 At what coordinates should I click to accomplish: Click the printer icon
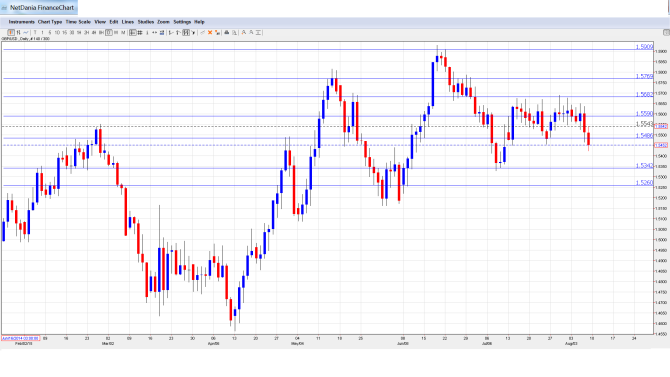[227, 32]
